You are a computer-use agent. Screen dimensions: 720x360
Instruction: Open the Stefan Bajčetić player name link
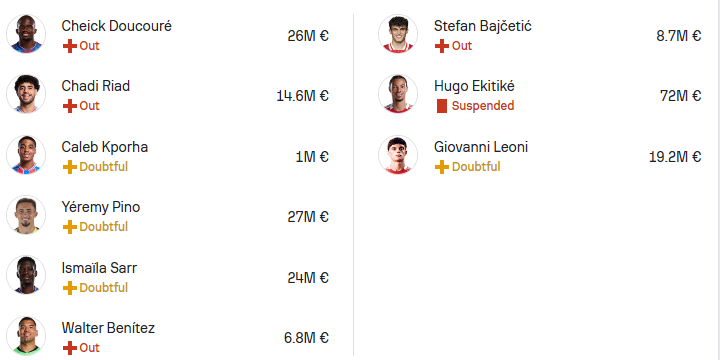[x=483, y=26]
